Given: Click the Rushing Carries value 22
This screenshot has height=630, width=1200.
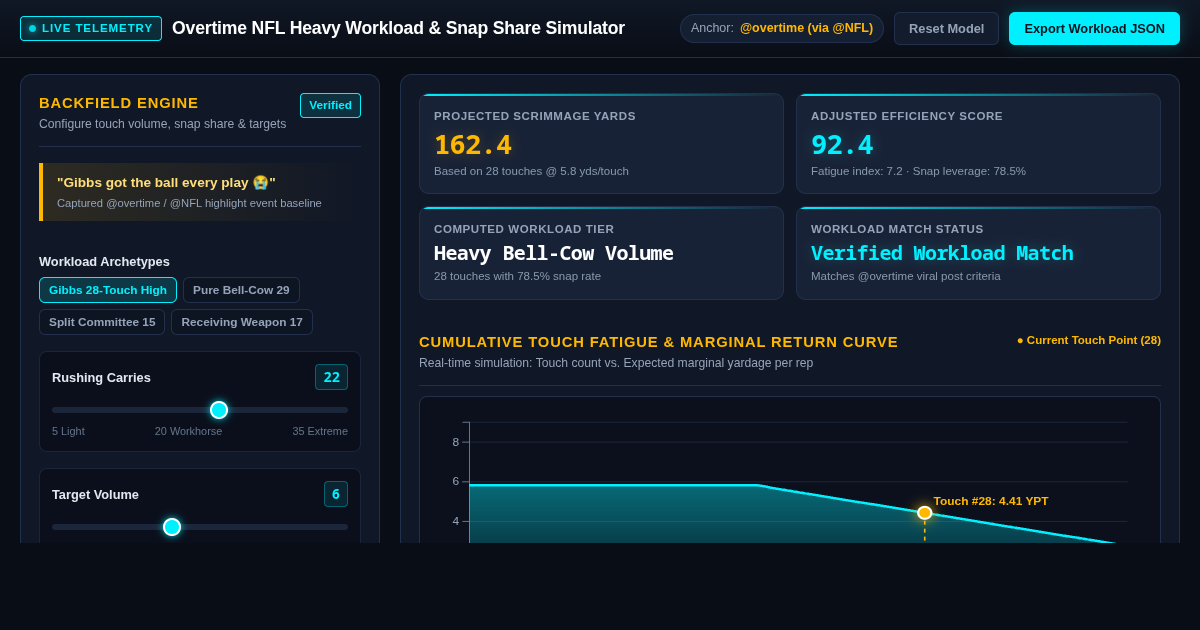Looking at the screenshot, I should tap(331, 377).
